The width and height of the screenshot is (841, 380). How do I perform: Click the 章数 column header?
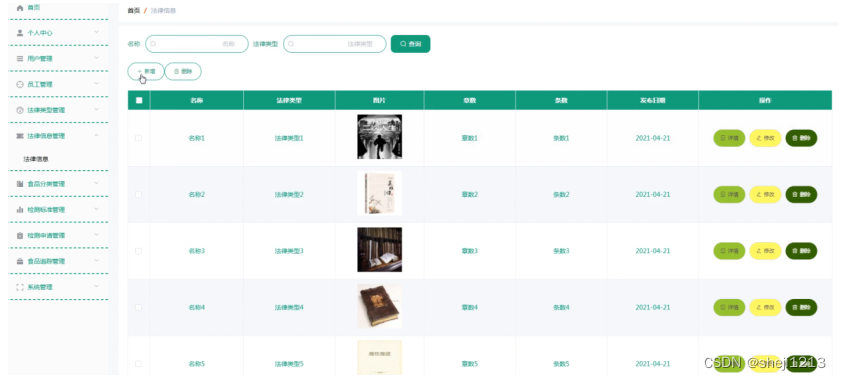[470, 100]
